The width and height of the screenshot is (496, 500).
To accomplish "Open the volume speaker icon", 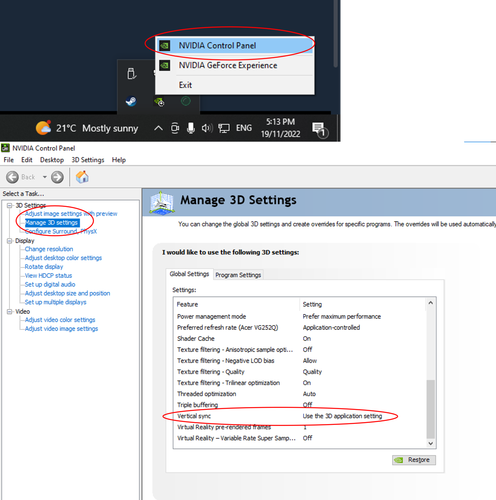I will click(x=207, y=128).
